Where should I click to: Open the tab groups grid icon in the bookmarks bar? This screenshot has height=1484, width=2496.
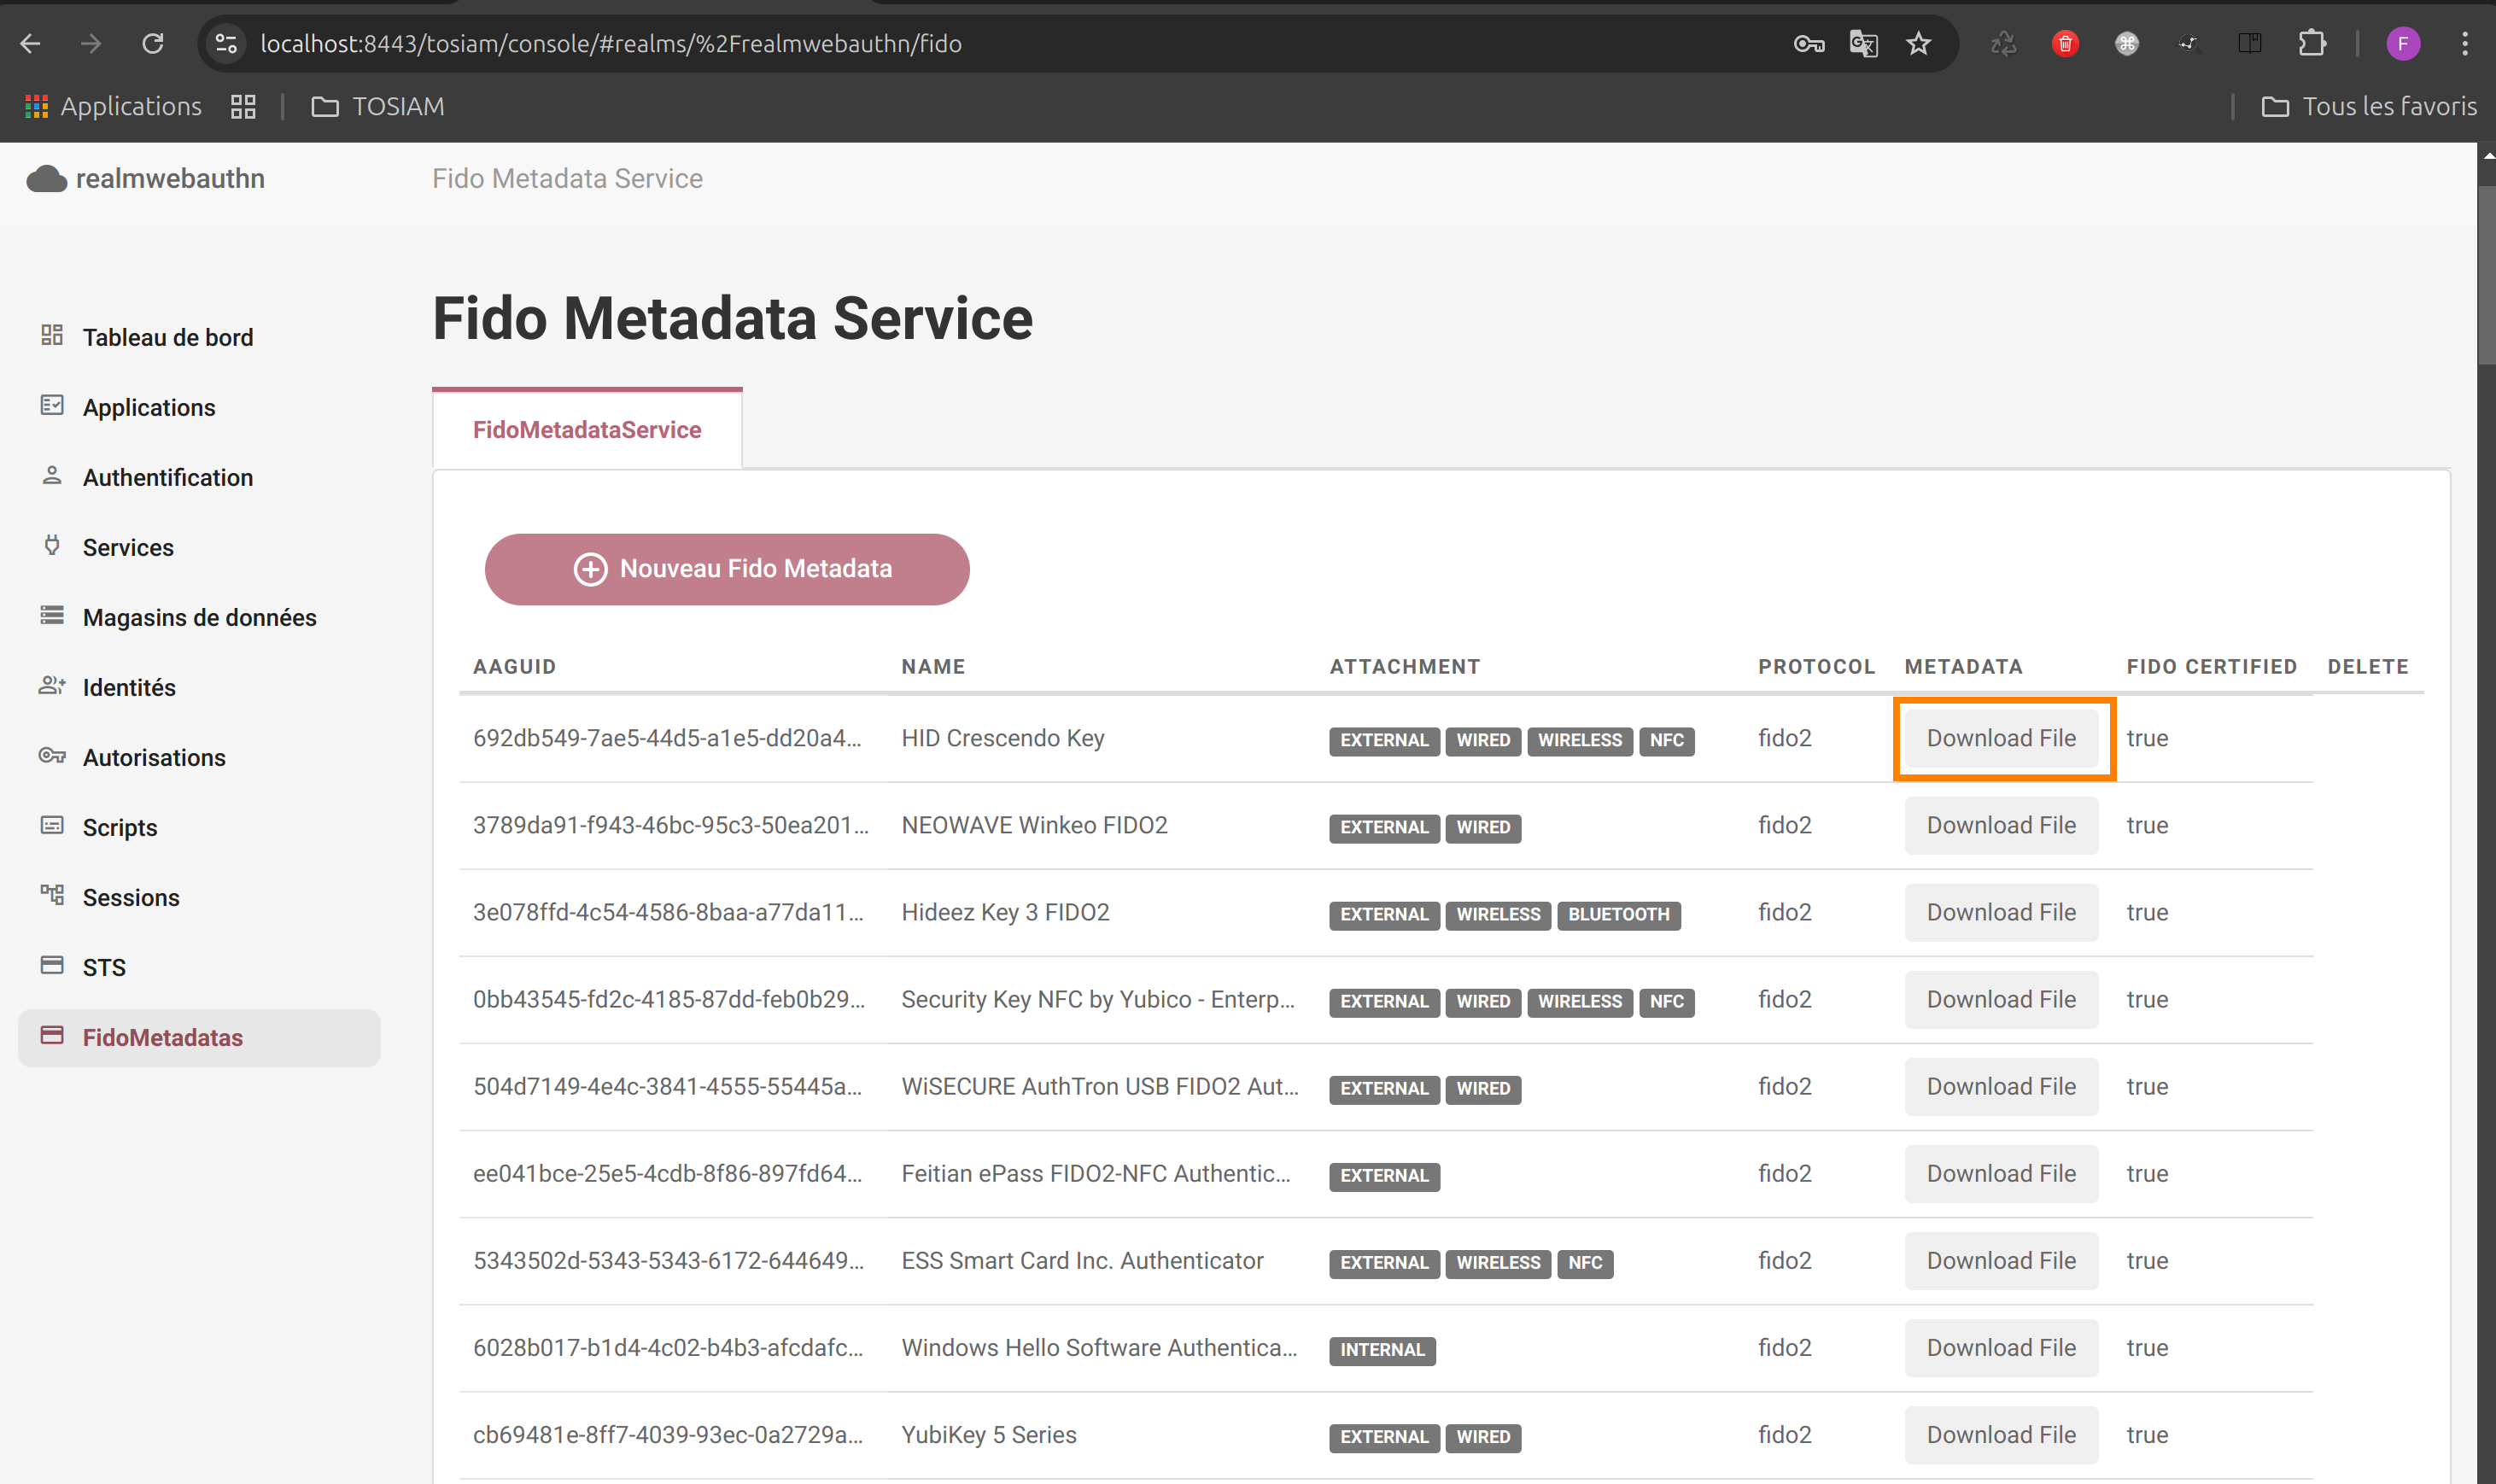click(243, 106)
